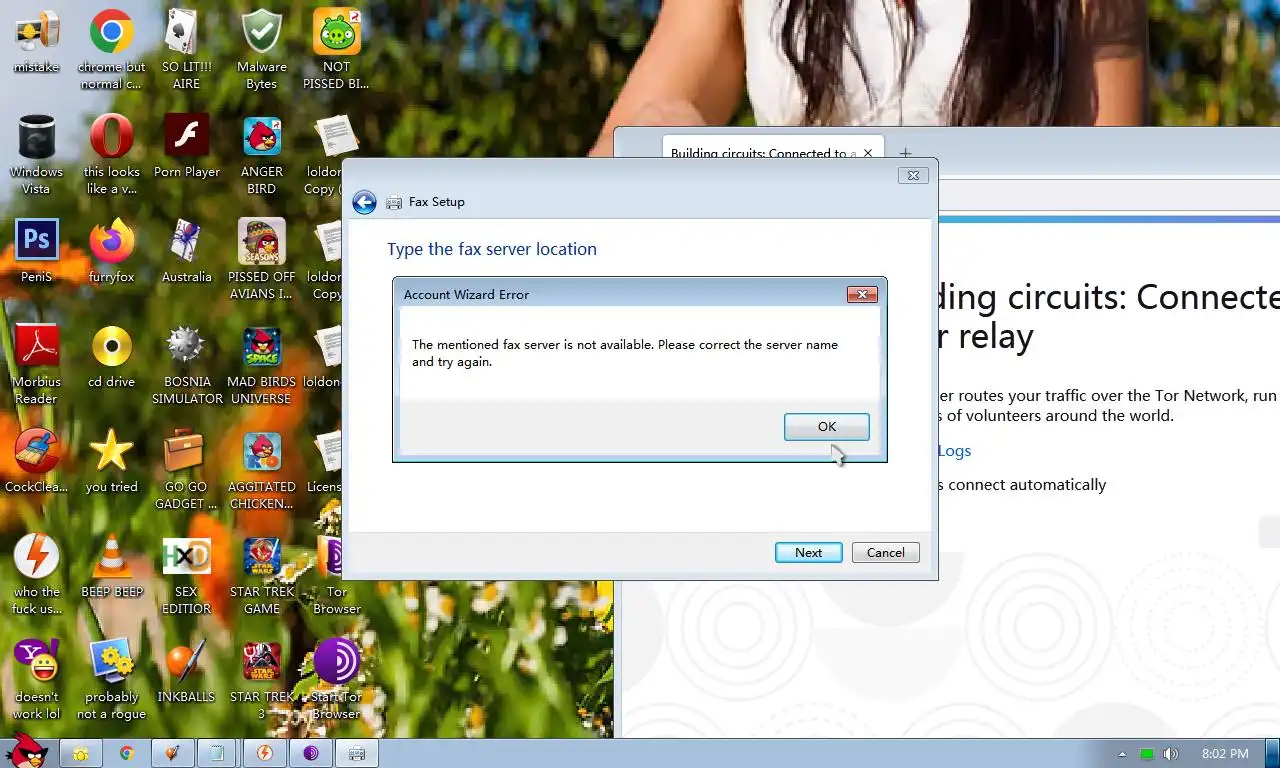Show hidden system tray icons

(1122, 754)
